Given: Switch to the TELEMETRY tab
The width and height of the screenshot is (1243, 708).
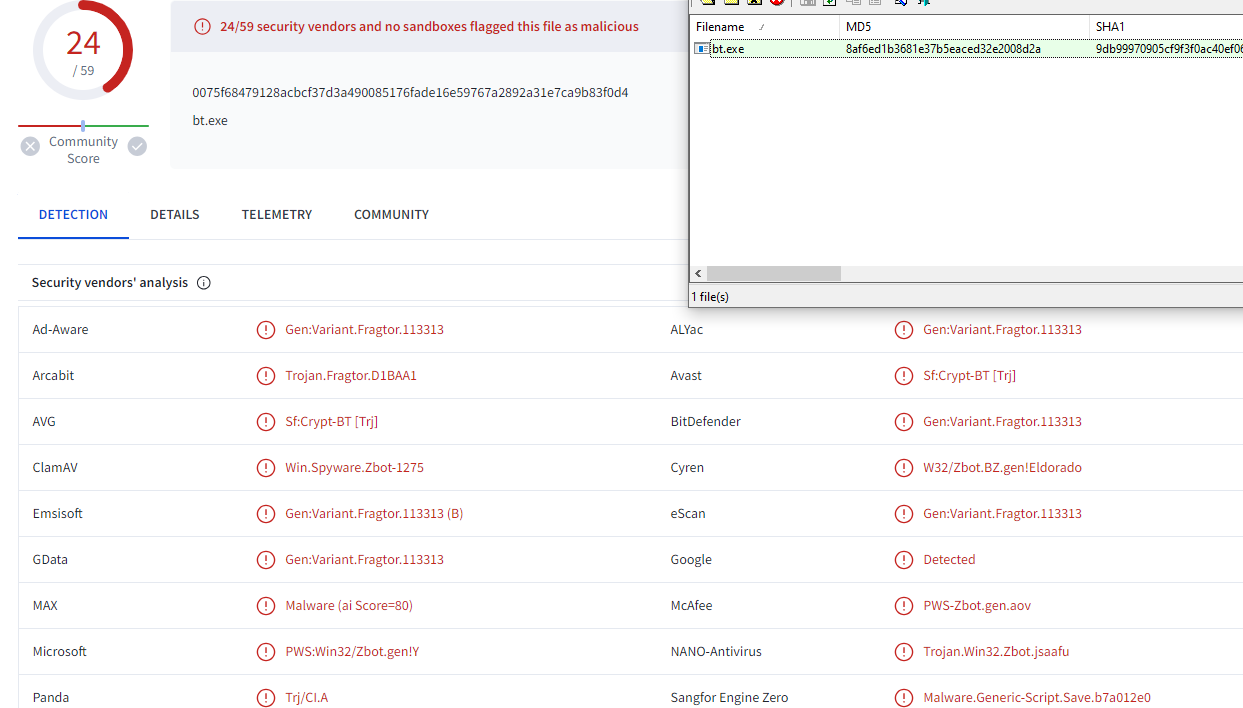Looking at the screenshot, I should tap(277, 215).
